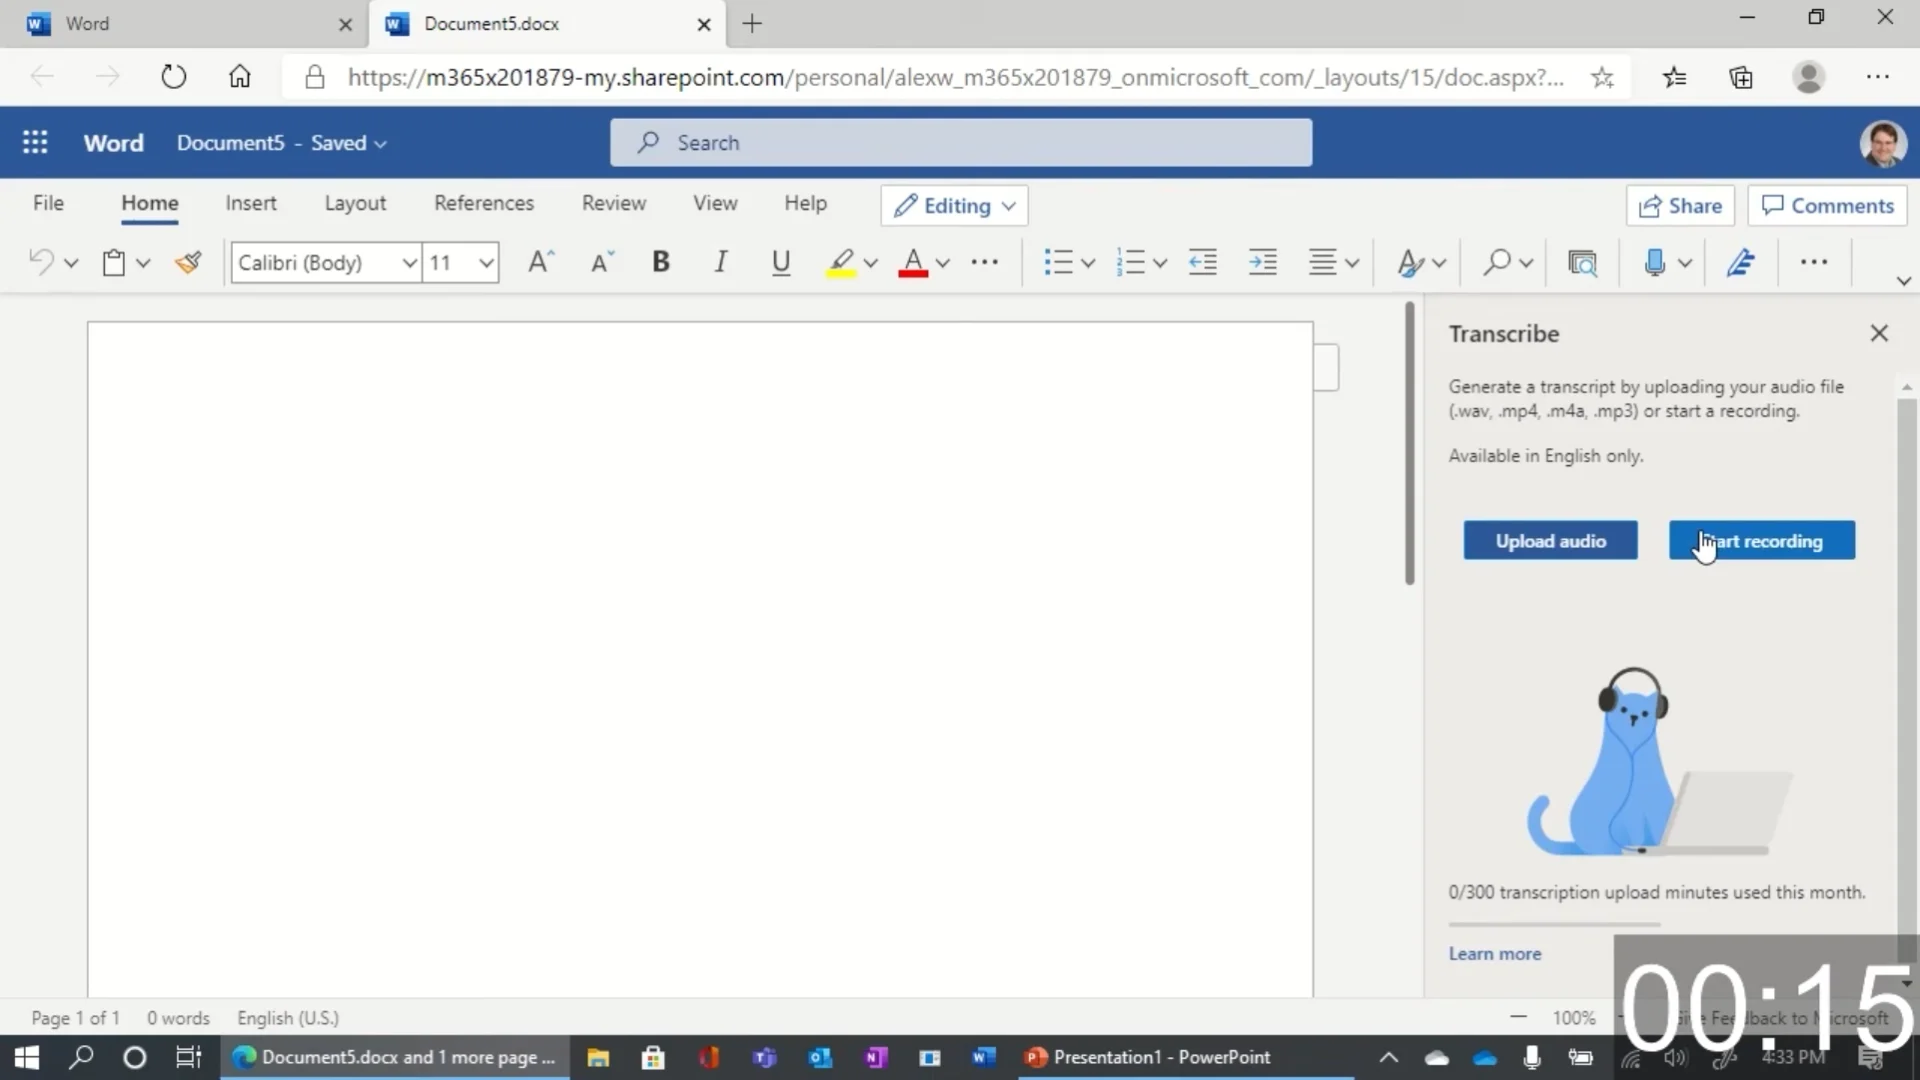The width and height of the screenshot is (1920, 1080).
Task: Click the Share button
Action: click(x=1680, y=205)
